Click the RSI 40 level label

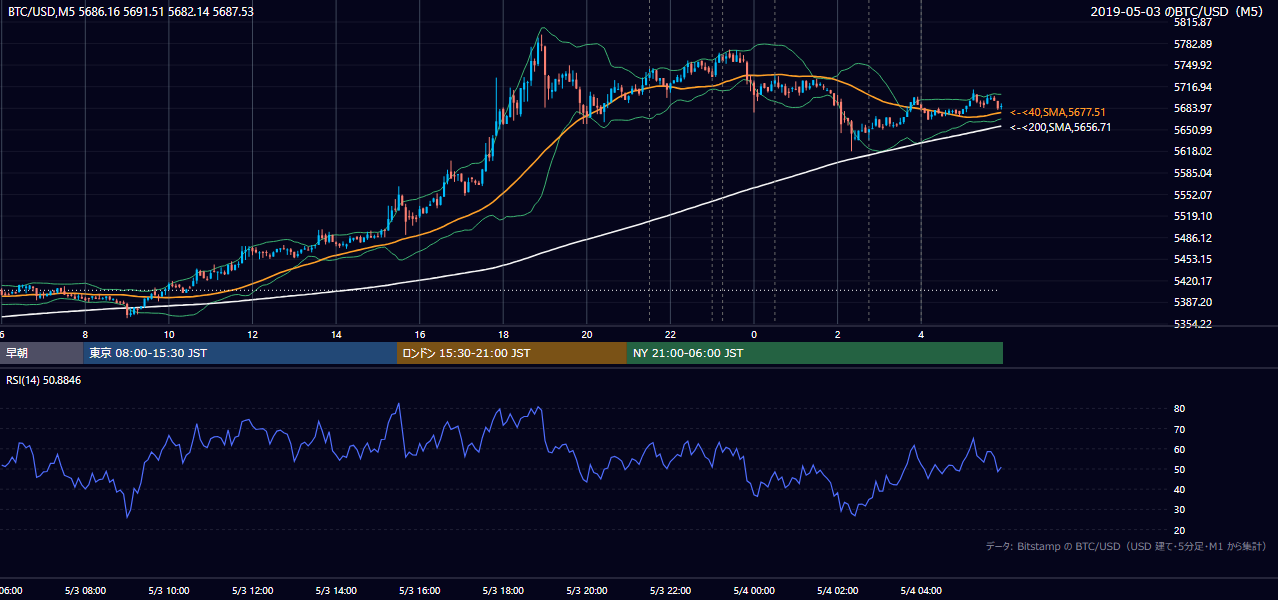pyautogui.click(x=1179, y=489)
